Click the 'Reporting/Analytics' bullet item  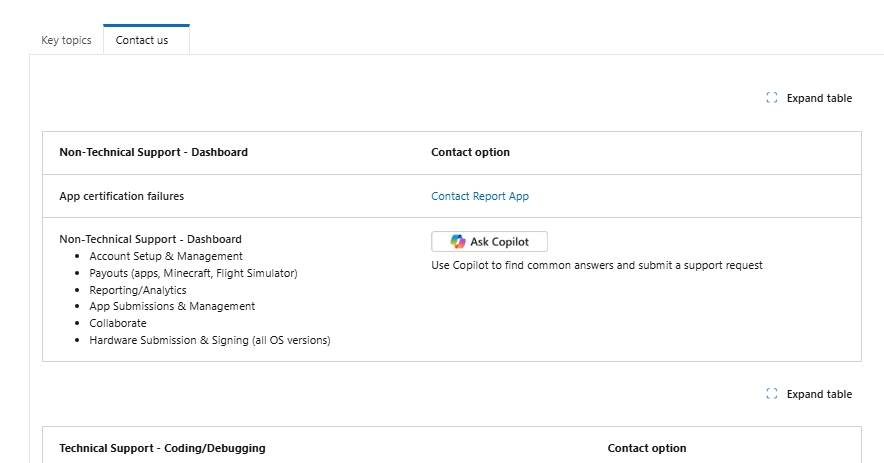138,290
